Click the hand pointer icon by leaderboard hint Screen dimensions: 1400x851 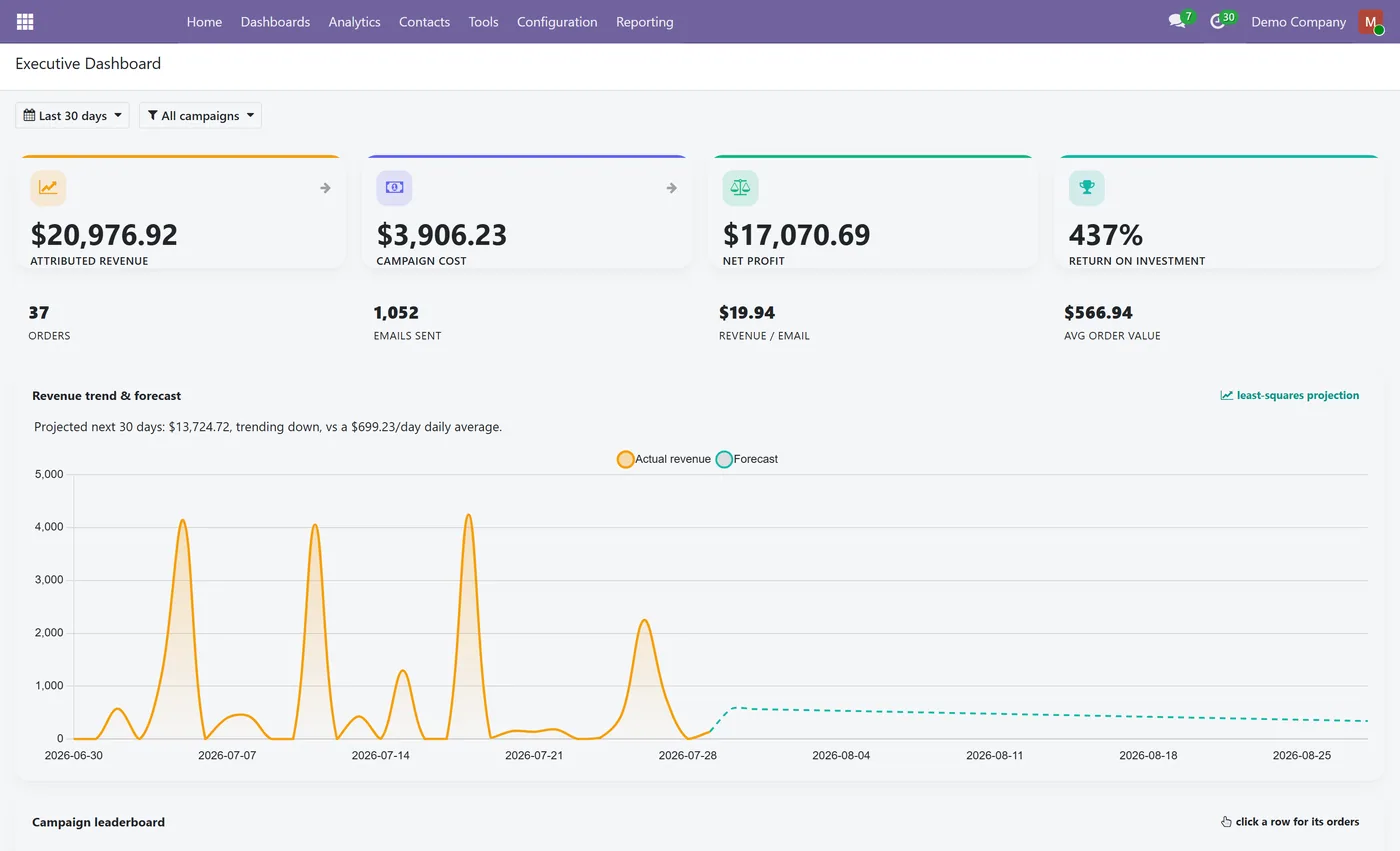(1226, 822)
